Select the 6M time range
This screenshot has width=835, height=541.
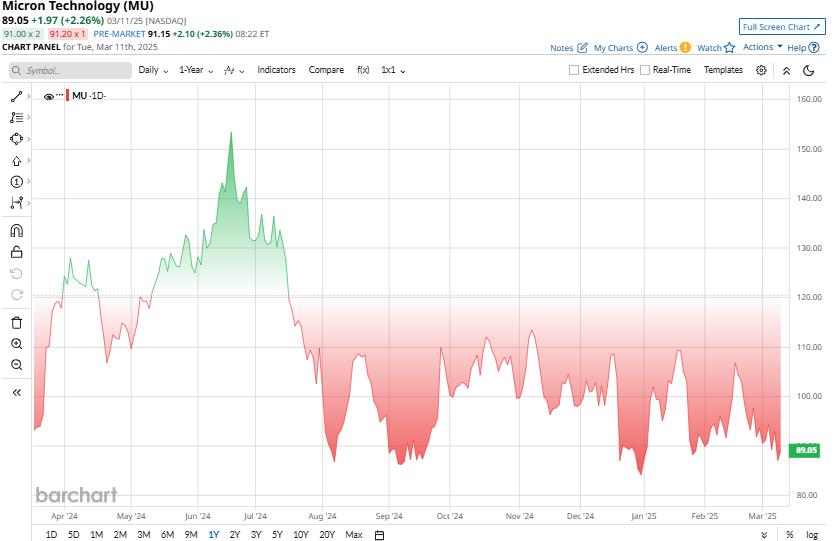167,535
